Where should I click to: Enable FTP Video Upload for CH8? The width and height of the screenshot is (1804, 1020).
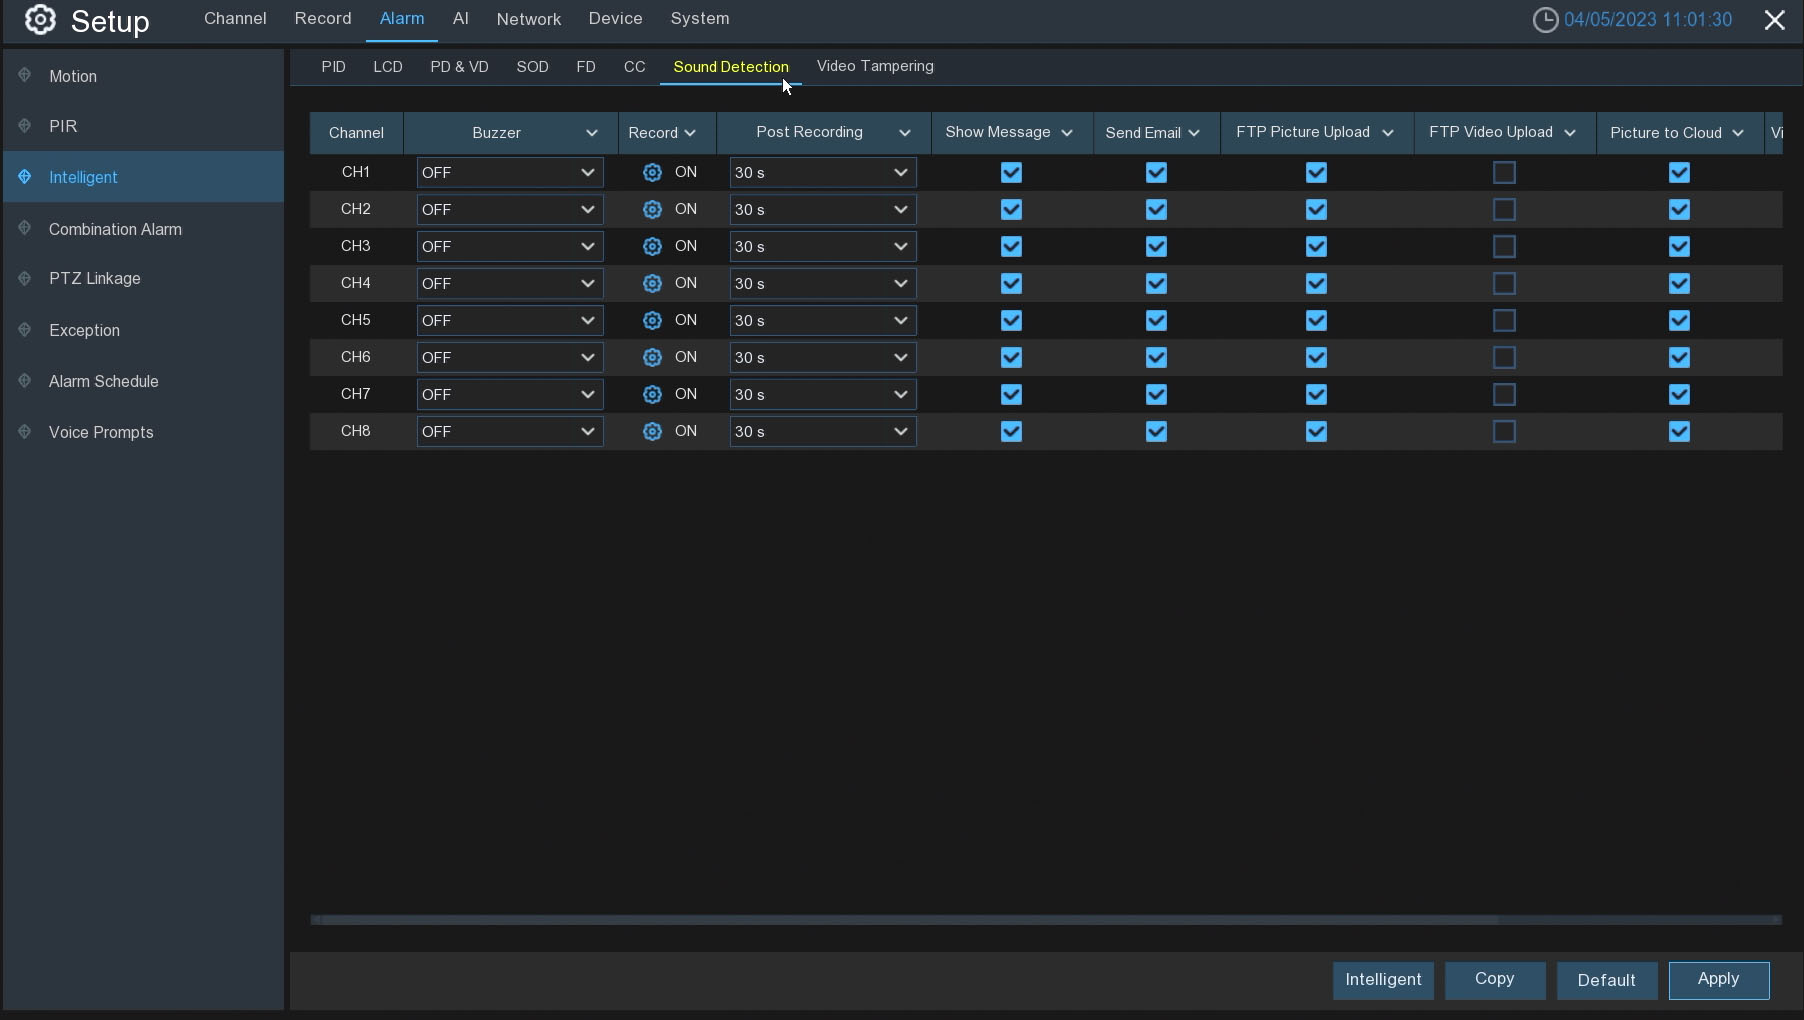tap(1504, 432)
